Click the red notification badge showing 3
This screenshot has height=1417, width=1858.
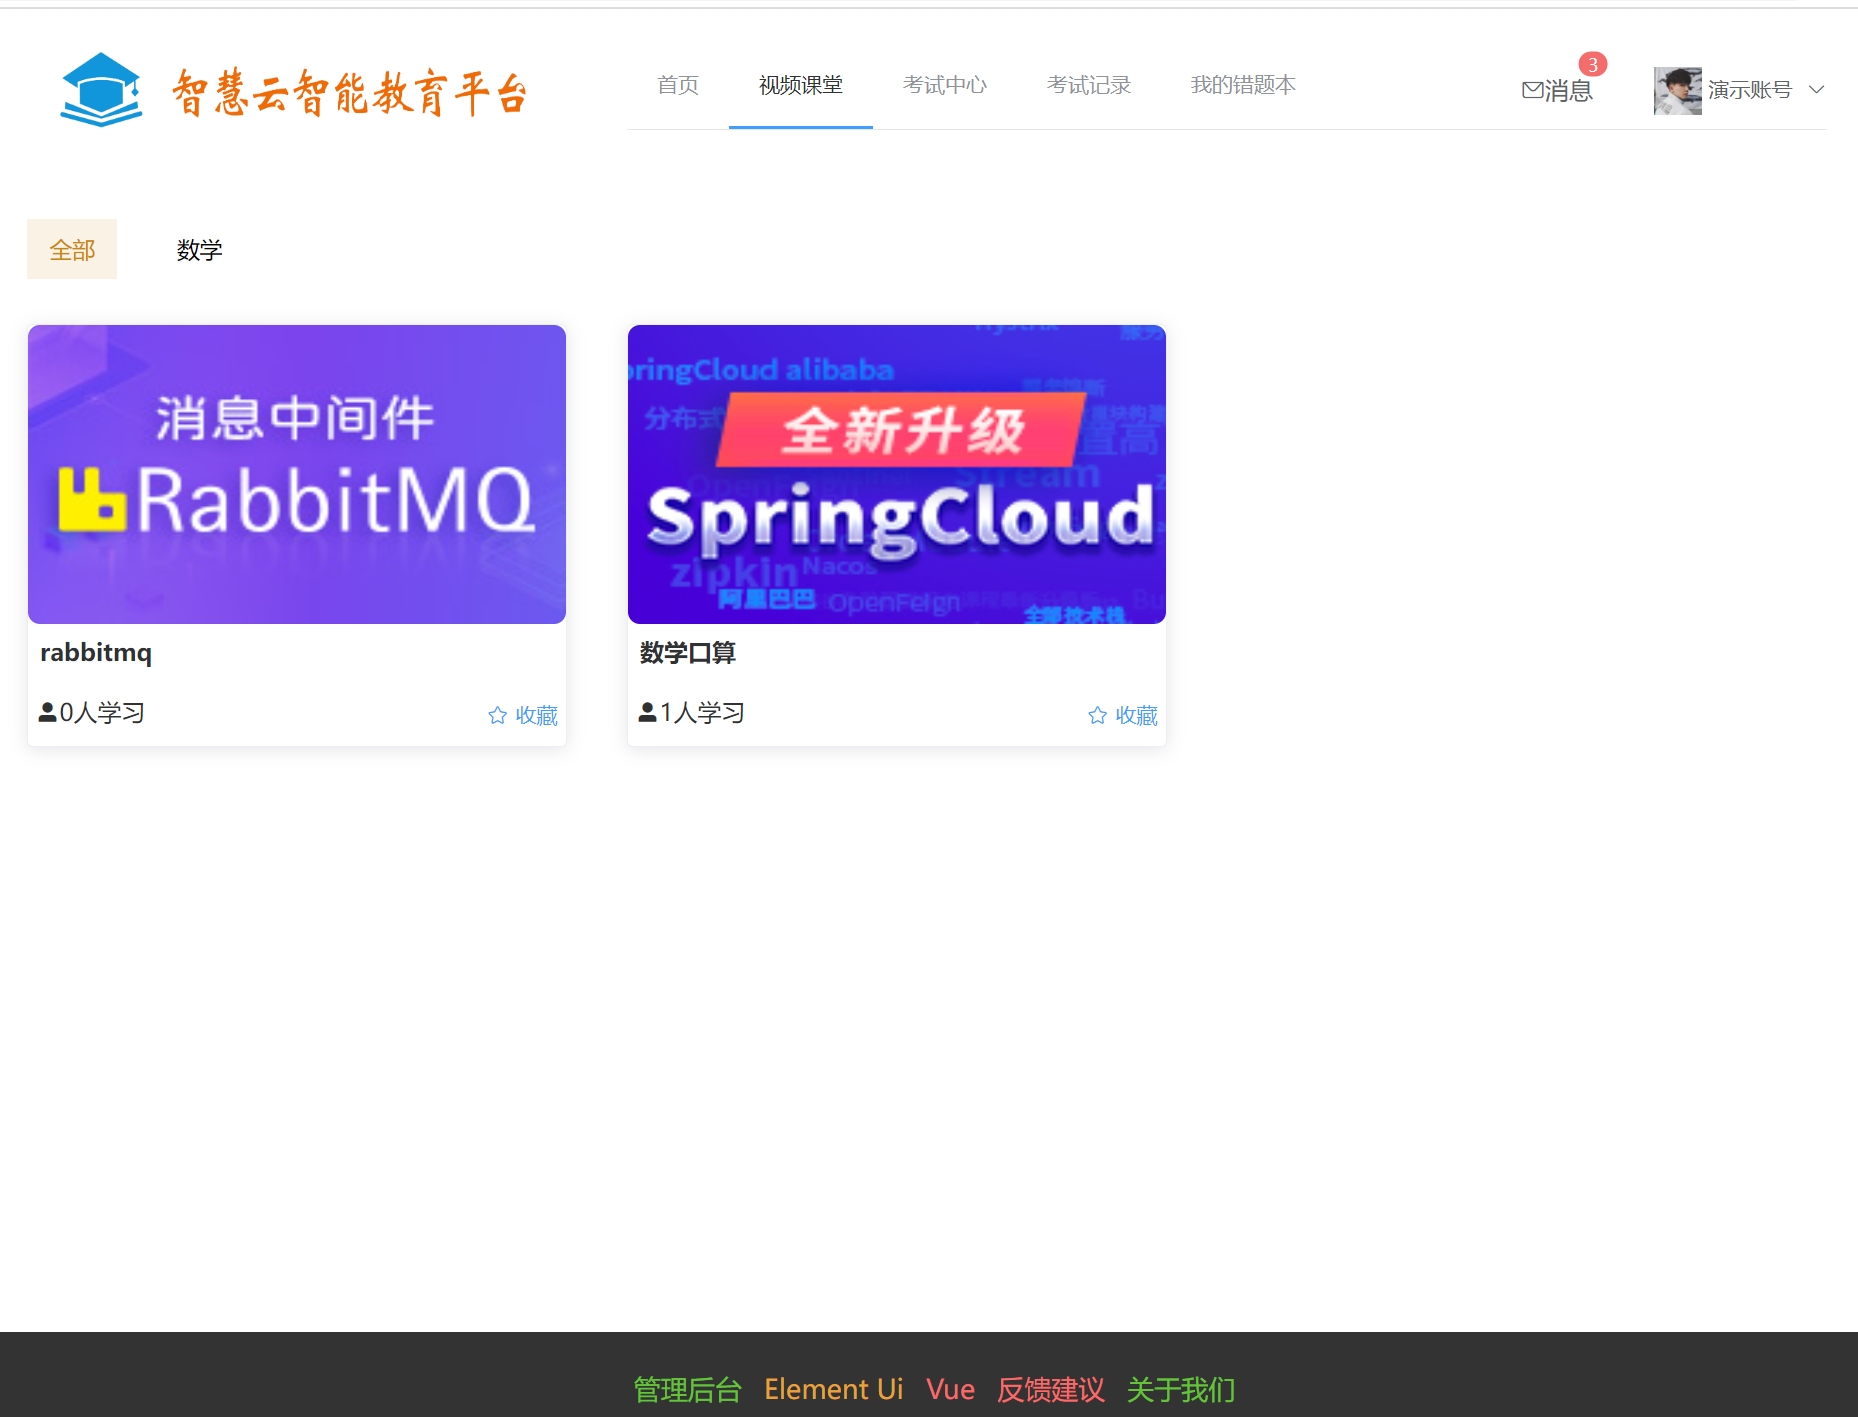(x=1593, y=64)
